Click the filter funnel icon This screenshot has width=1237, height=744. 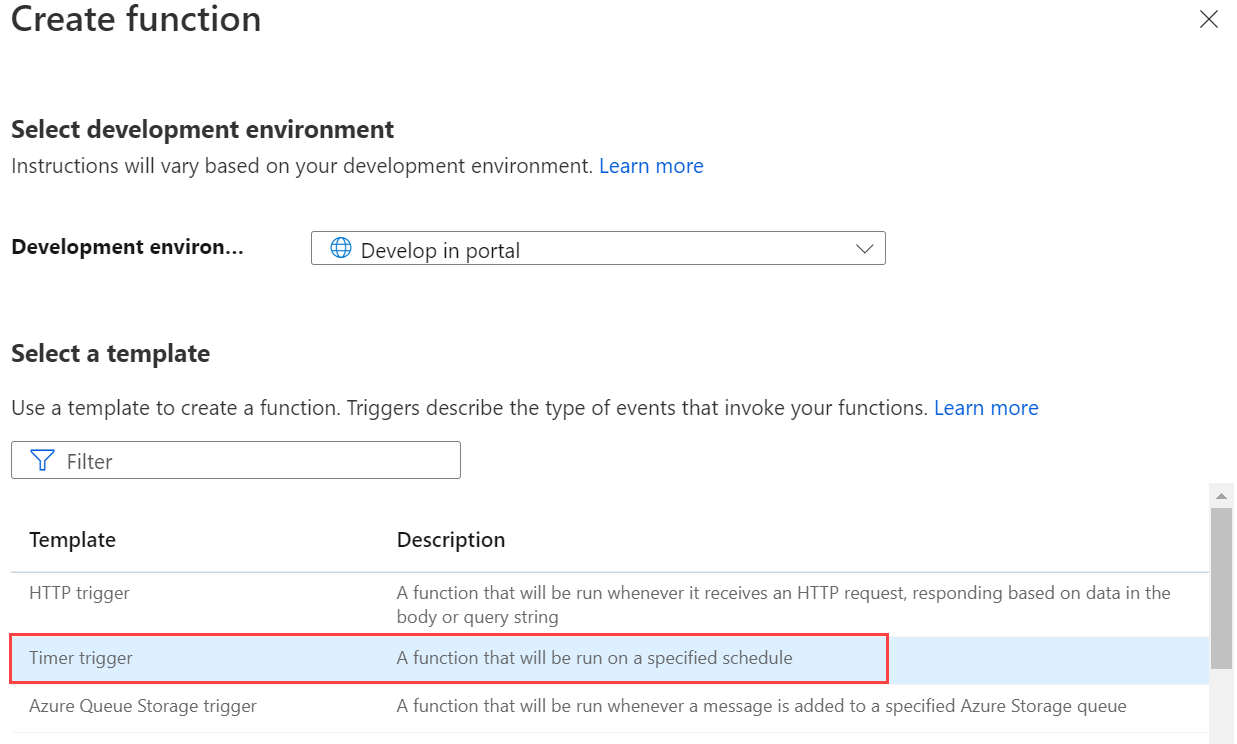[x=42, y=459]
